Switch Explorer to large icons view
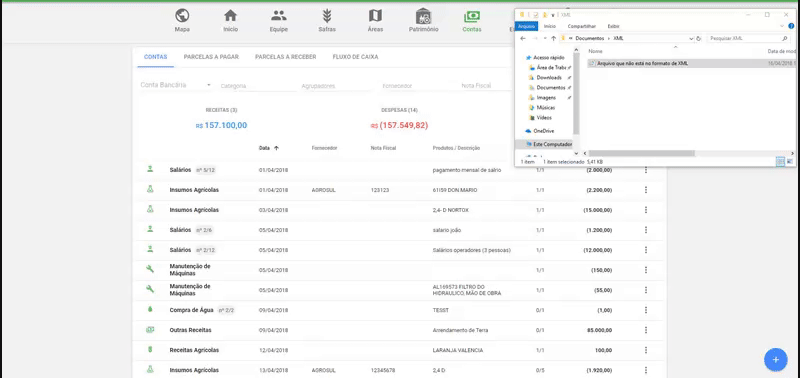The image size is (800, 378). pyautogui.click(x=790, y=161)
